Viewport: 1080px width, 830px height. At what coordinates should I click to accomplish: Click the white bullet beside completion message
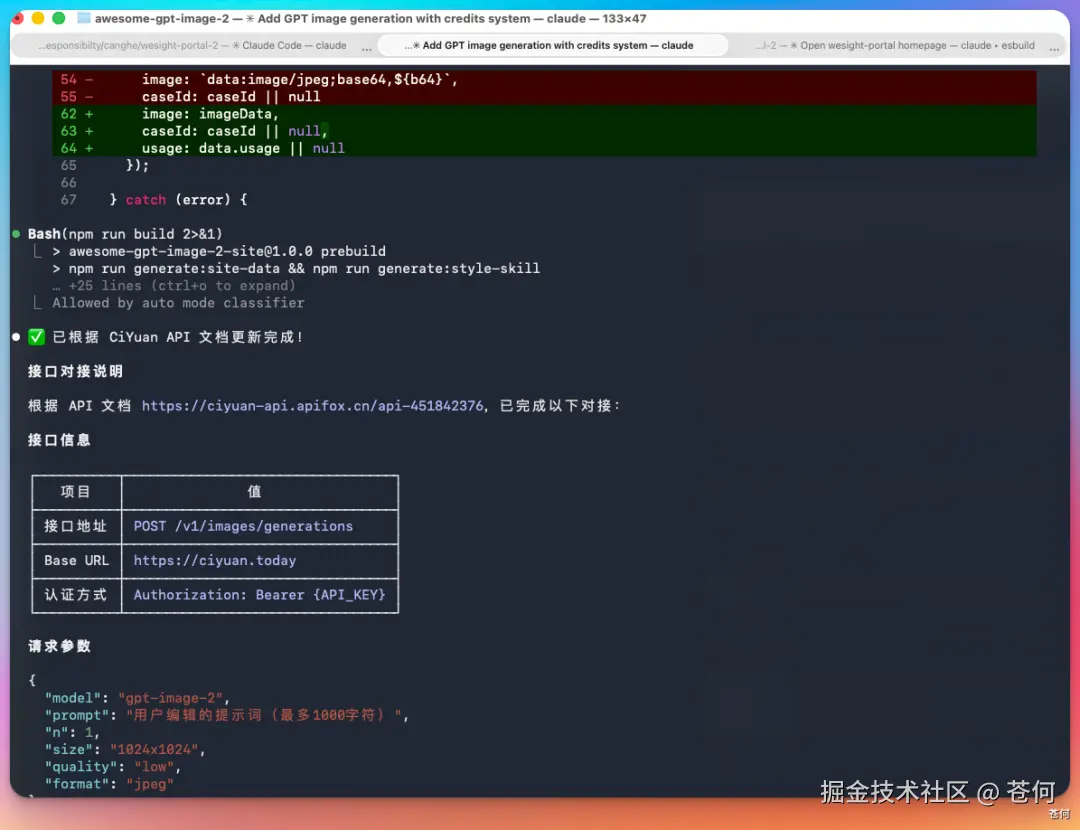pos(16,337)
